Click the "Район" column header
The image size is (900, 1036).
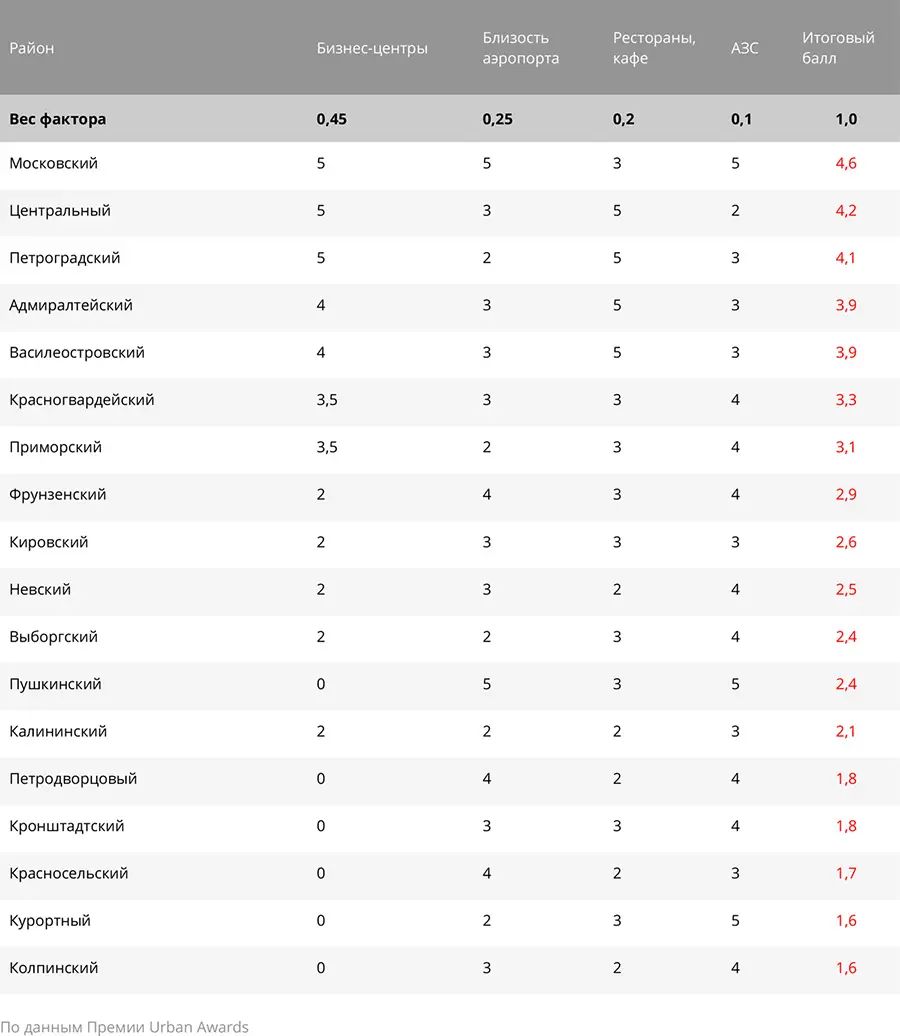(32, 48)
